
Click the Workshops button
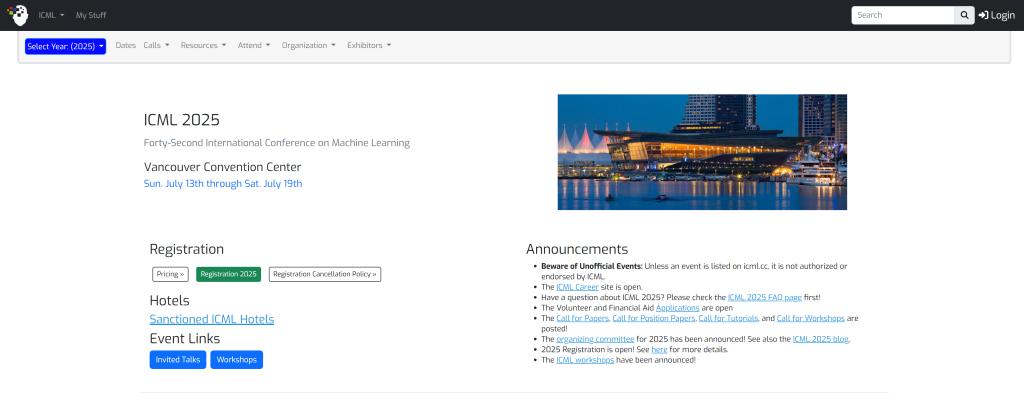(236, 360)
